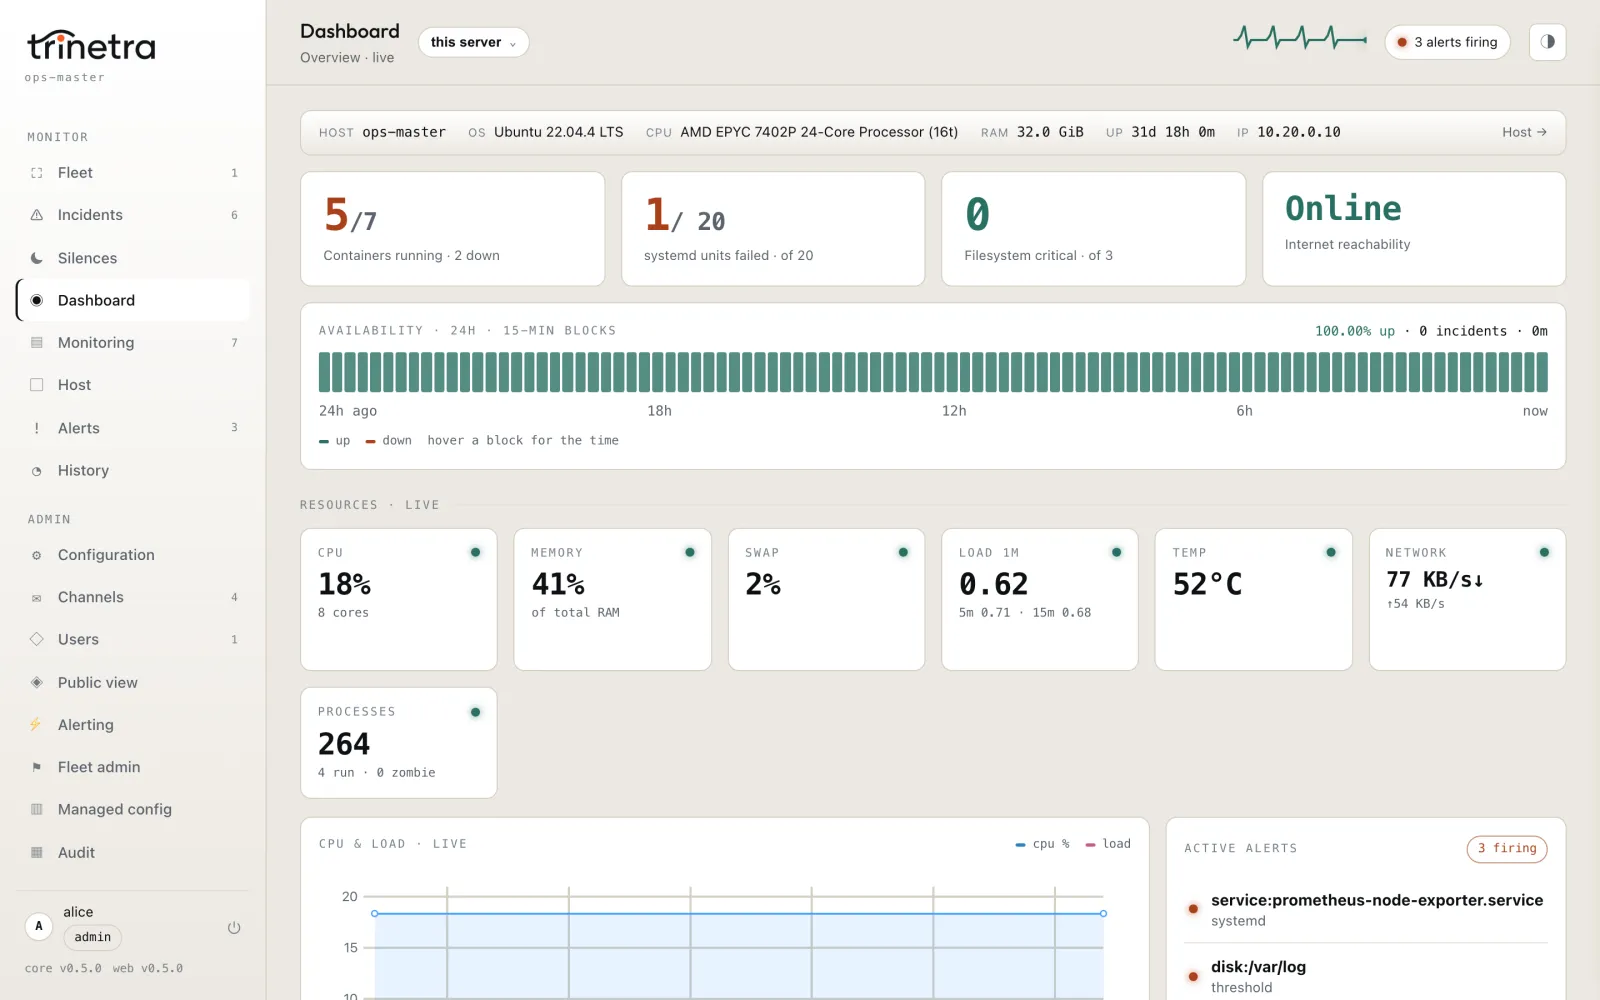Open Containers running 5/7 card

[x=453, y=229]
